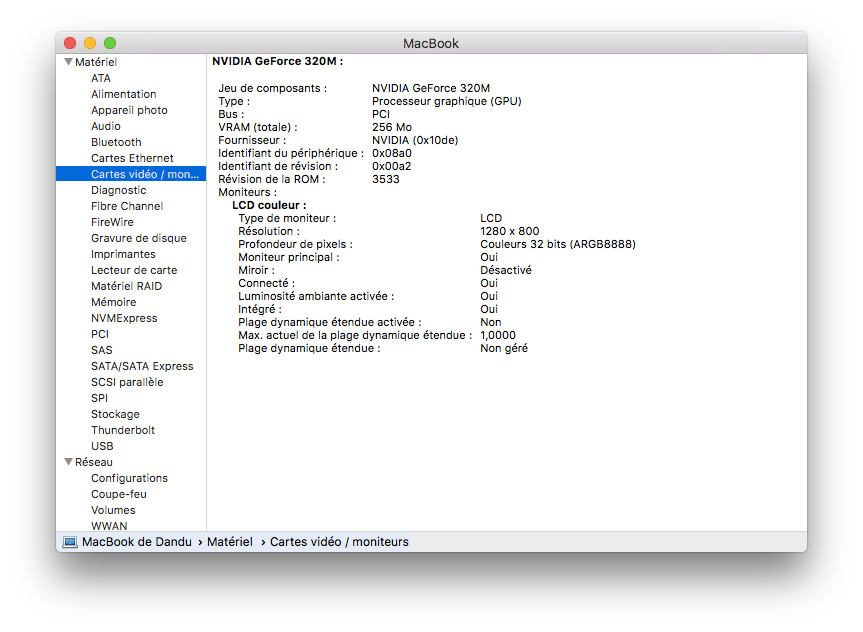Screen dimensions: 863x632
Task: Select Bluetooth in the sidebar
Action: click(x=116, y=142)
